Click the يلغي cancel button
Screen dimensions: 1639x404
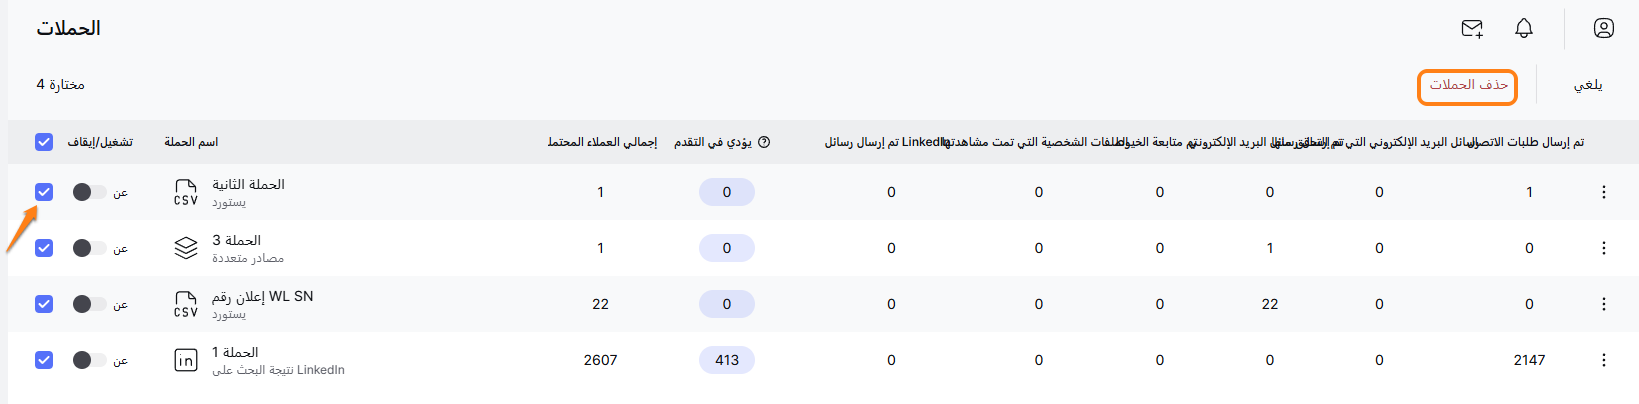[1588, 86]
